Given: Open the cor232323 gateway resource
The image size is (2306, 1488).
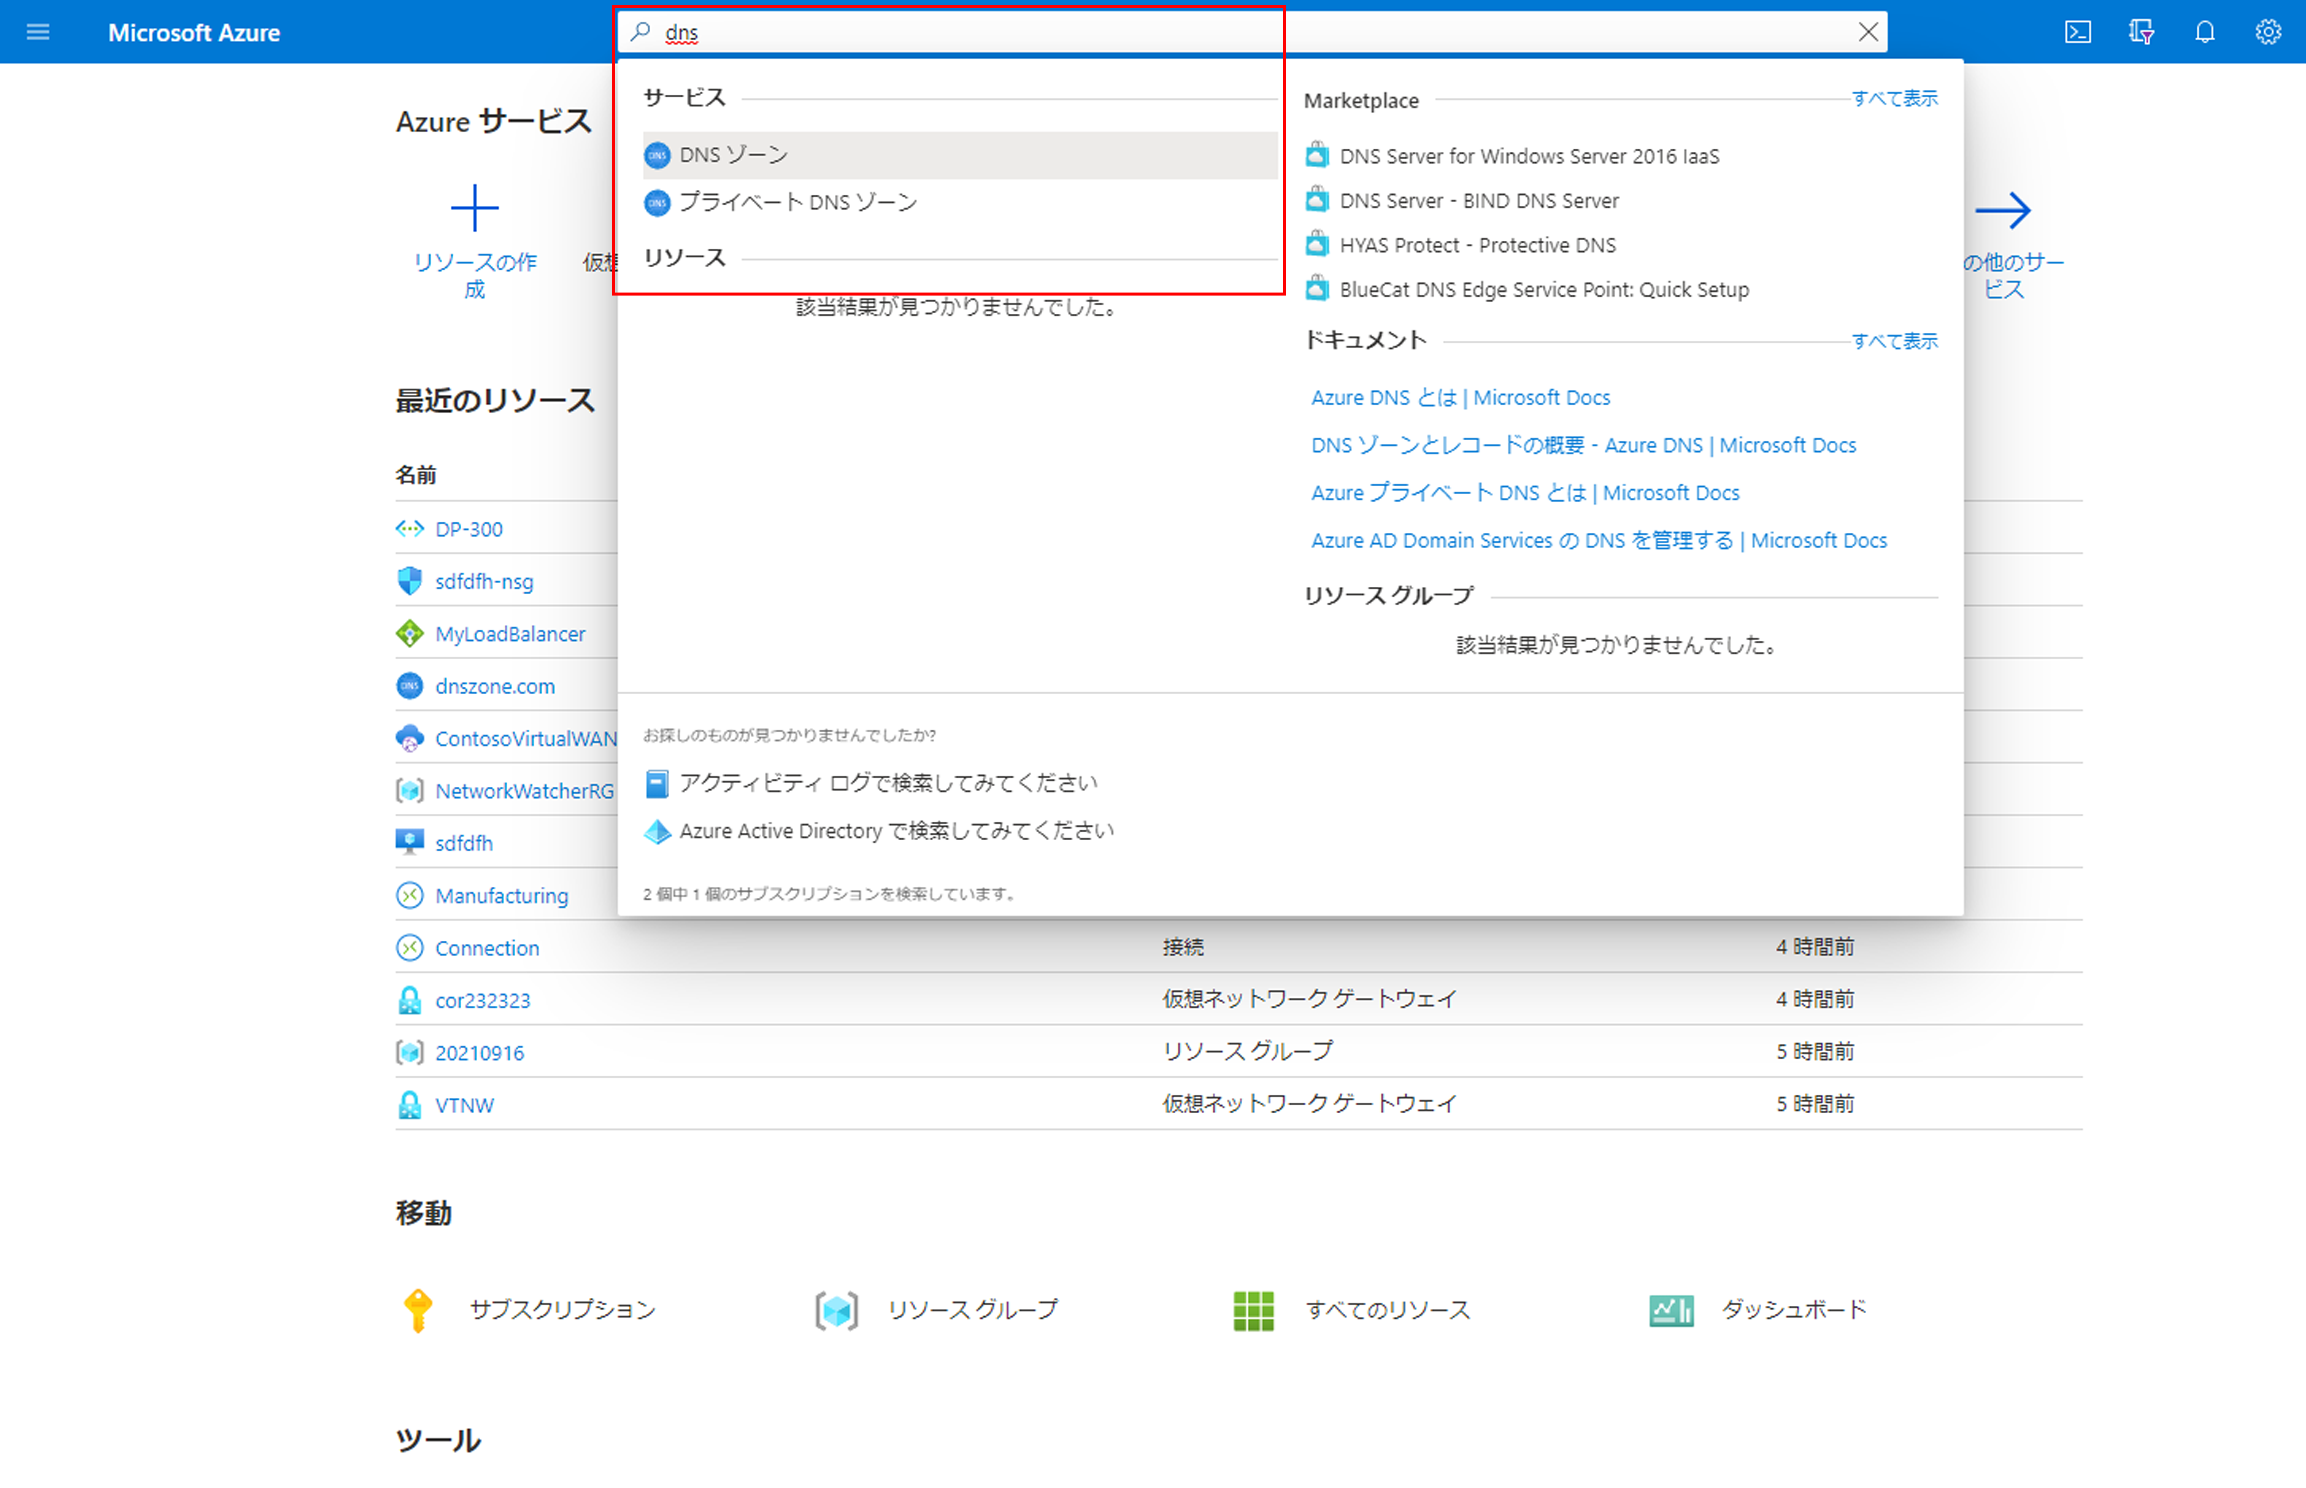Looking at the screenshot, I should [x=482, y=1000].
